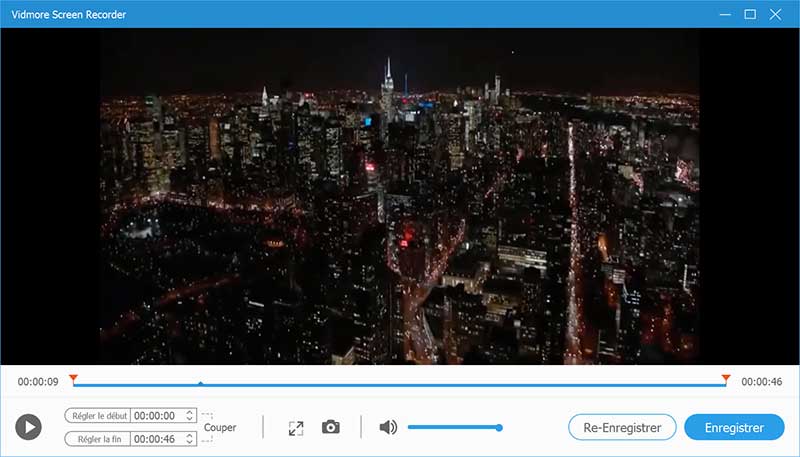
Task: Decrease end time using stepper arrow
Action: coord(191,442)
